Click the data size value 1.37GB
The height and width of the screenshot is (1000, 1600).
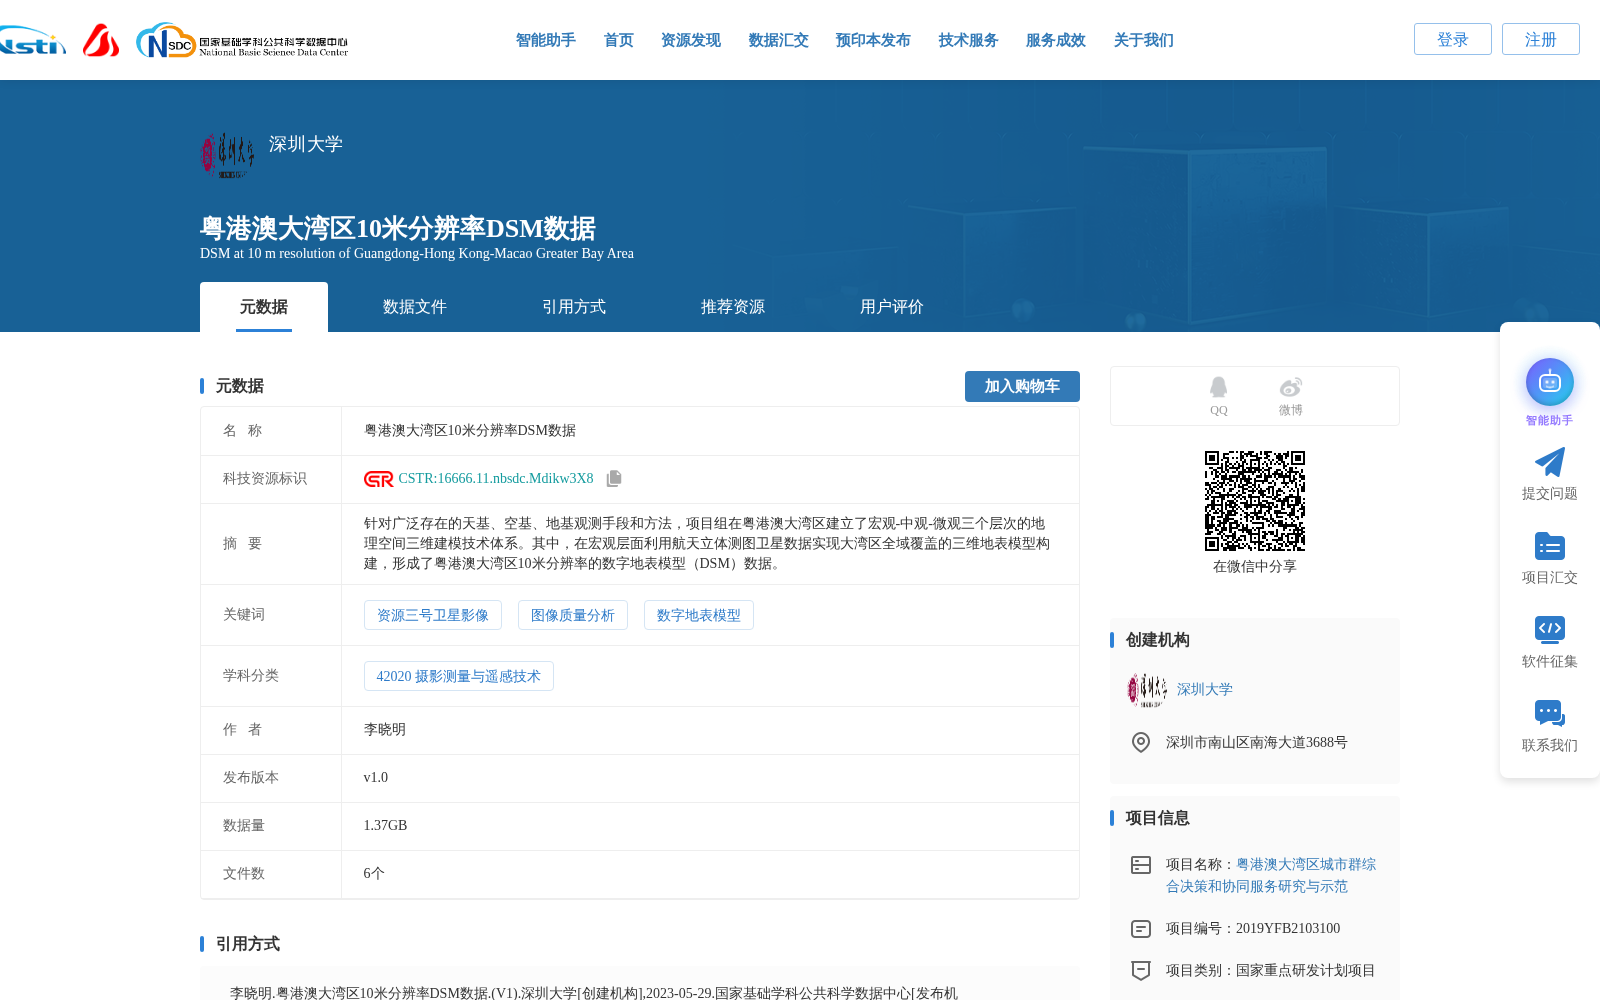pyautogui.click(x=386, y=826)
